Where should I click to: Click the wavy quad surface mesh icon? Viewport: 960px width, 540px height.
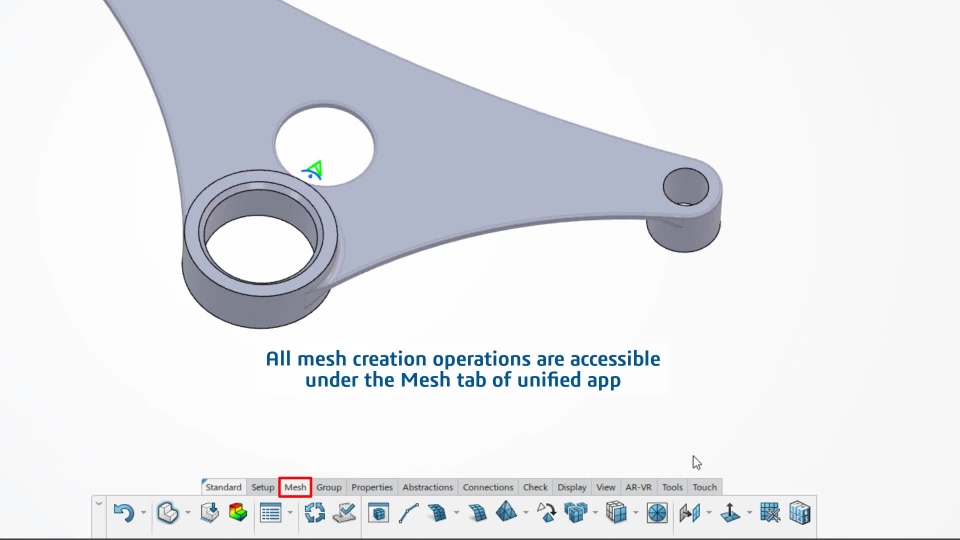(478, 512)
